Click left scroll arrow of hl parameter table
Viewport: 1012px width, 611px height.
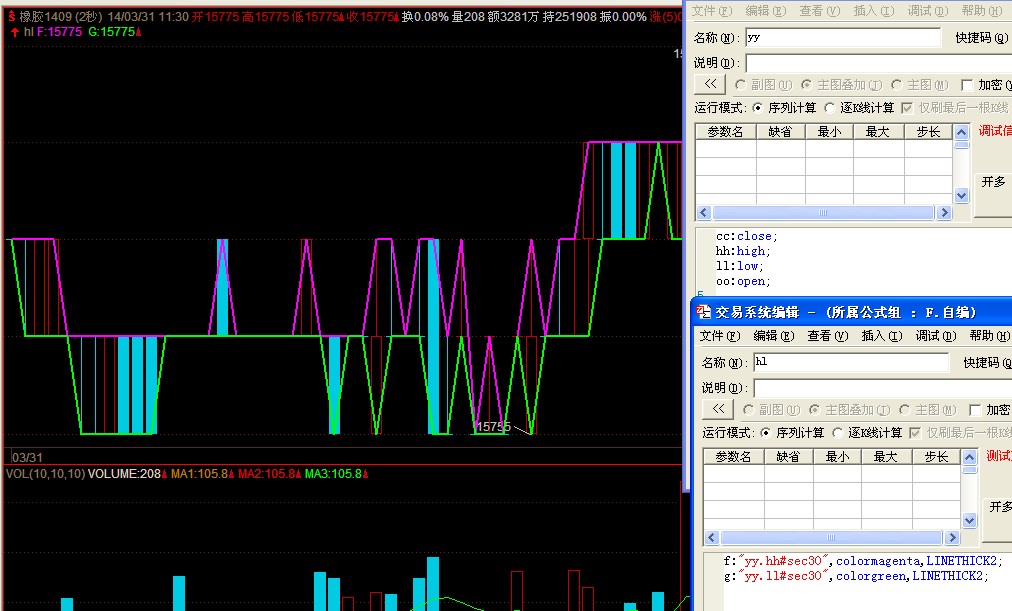pos(711,537)
